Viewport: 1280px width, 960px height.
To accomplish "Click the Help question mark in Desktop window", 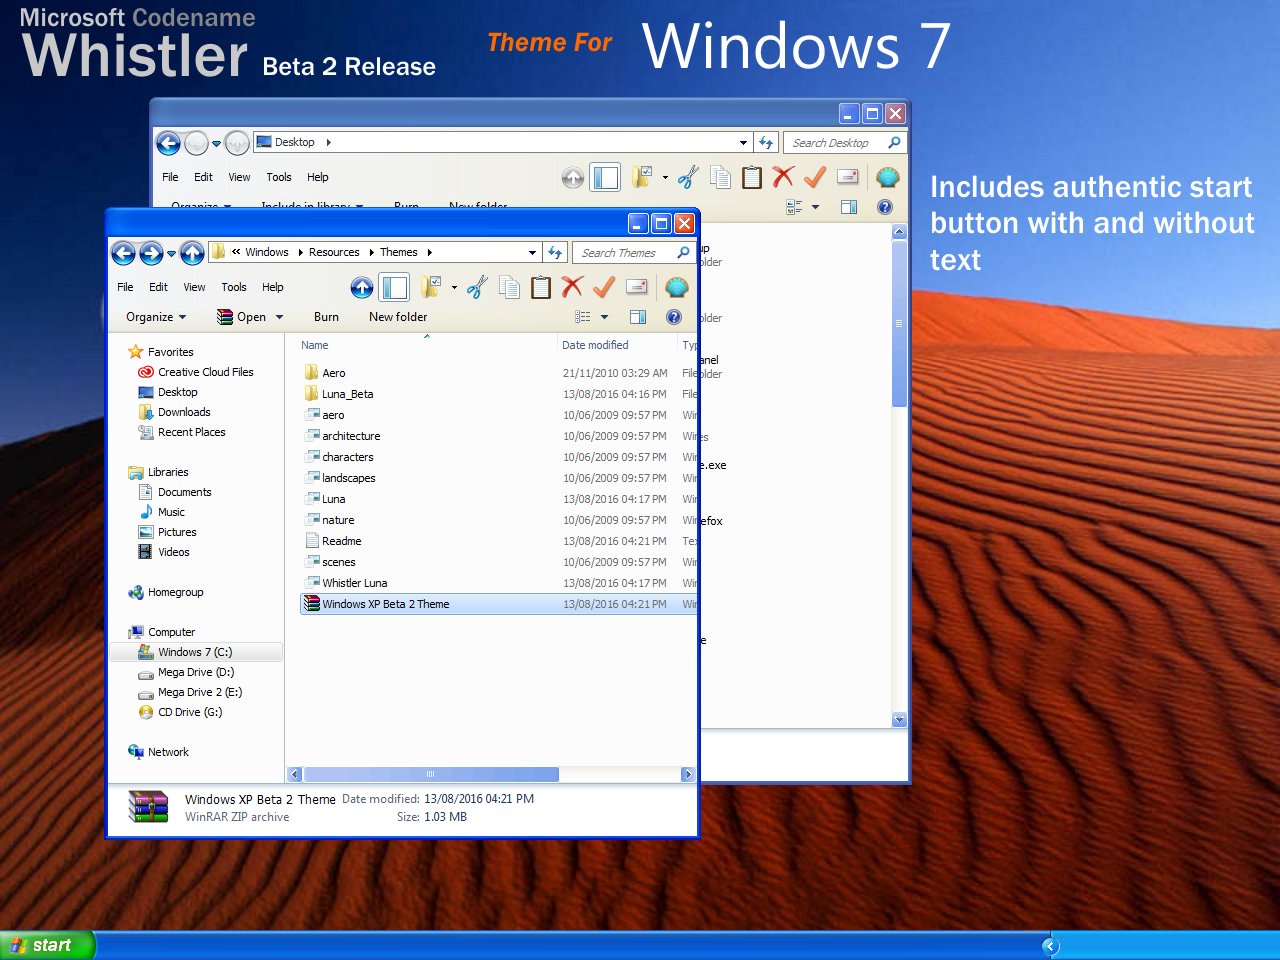I will click(885, 207).
